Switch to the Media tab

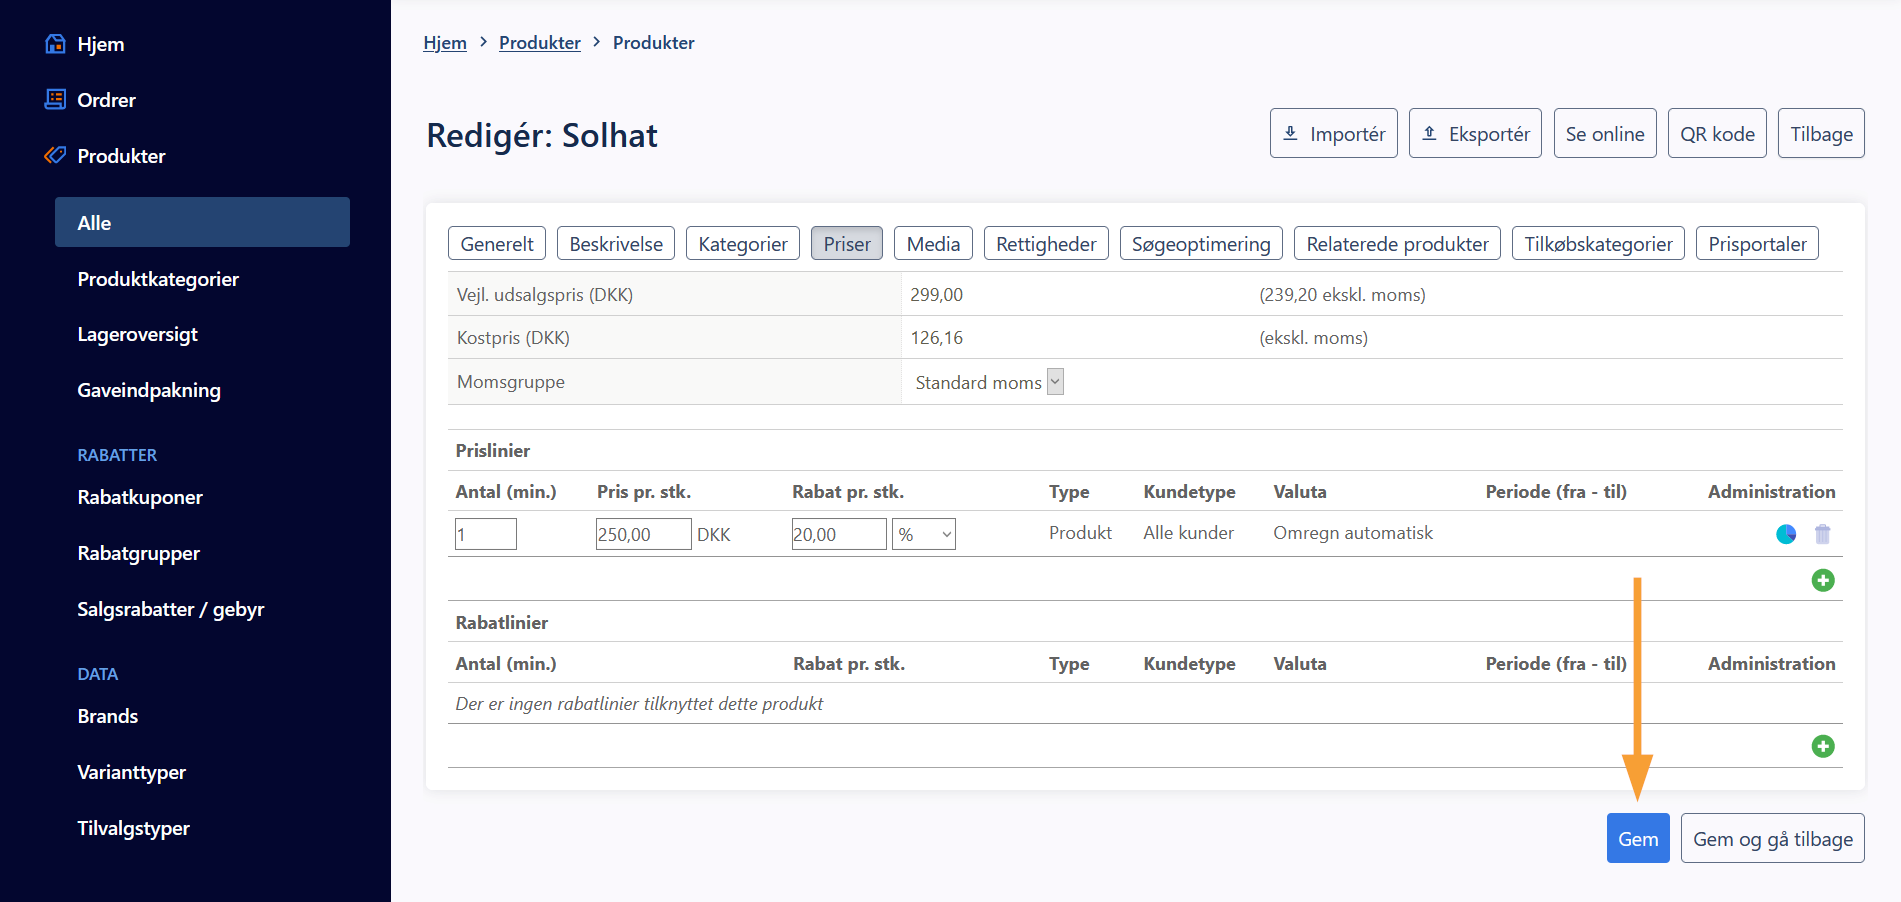(x=932, y=244)
